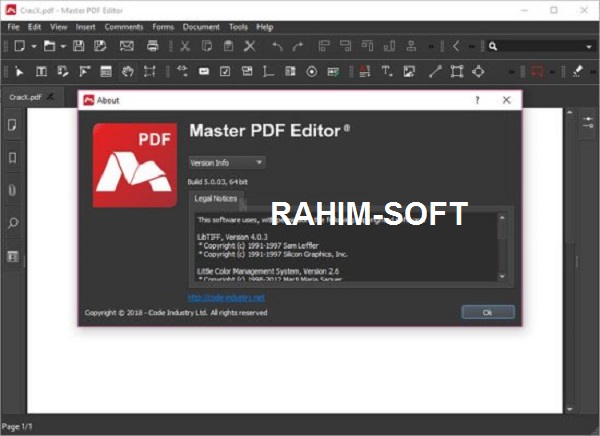
Task: Cut selection with scissors icon
Action: [185, 46]
